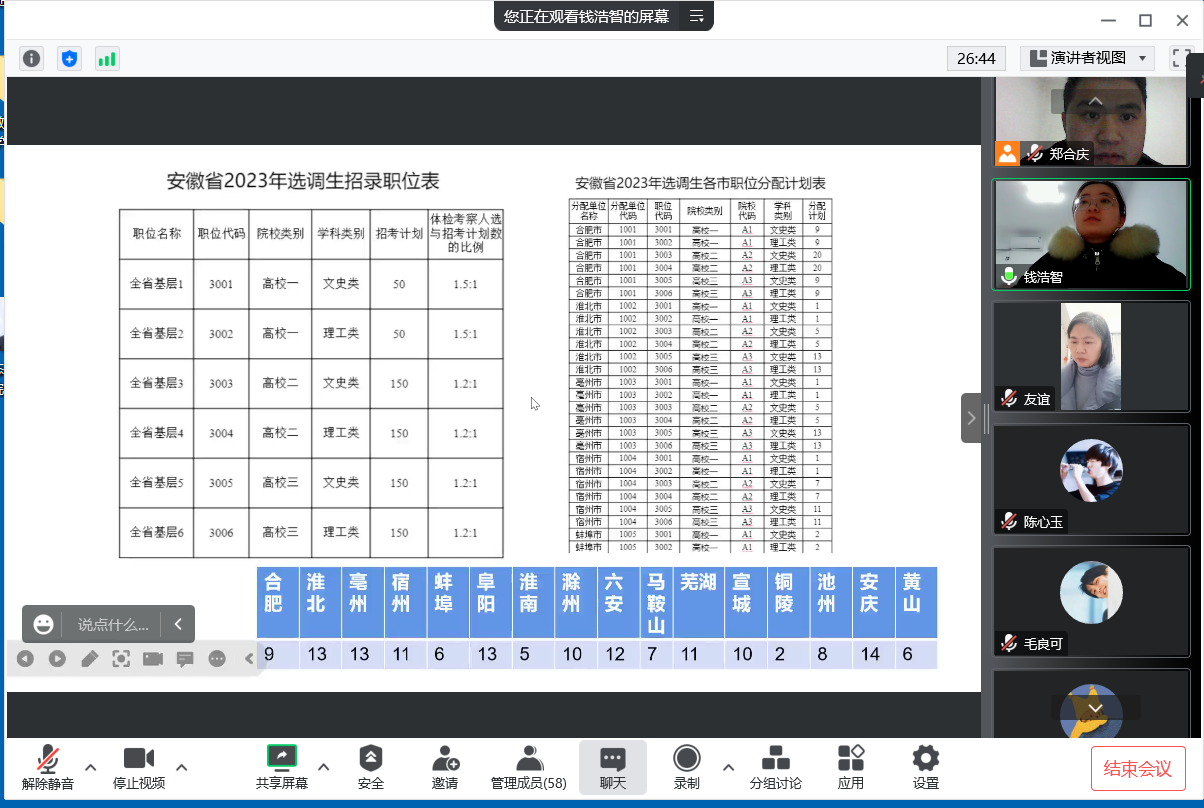Toggle 录制 recording
The image size is (1204, 808).
(x=686, y=767)
